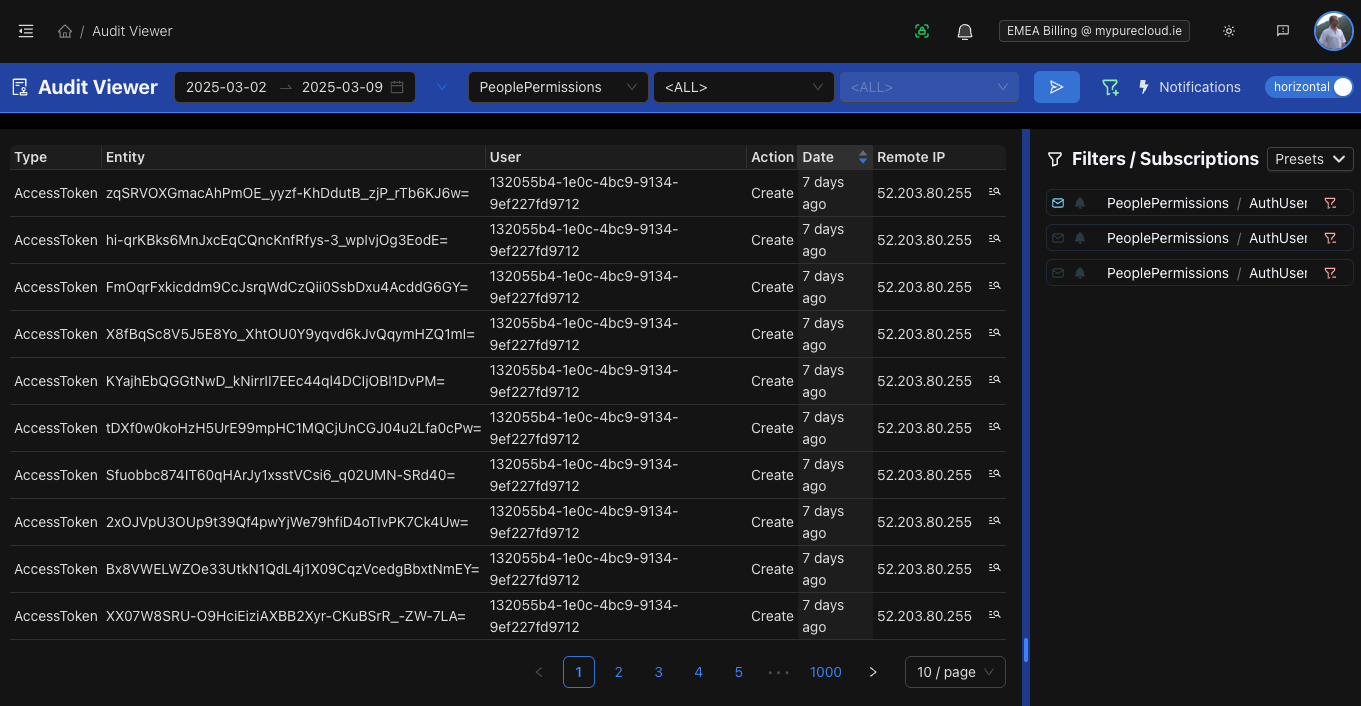Remove filter on third PeoplePermissions subscription
This screenshot has height=706, width=1361.
point(1330,273)
